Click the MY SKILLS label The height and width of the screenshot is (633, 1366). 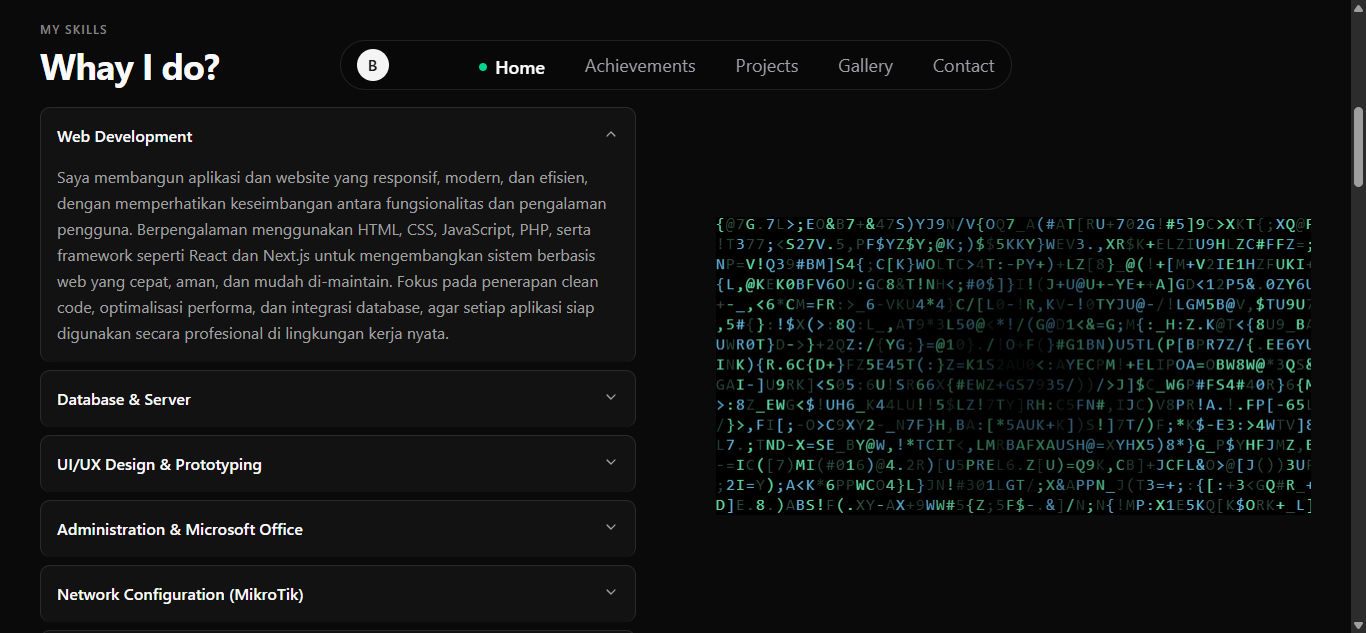73,30
